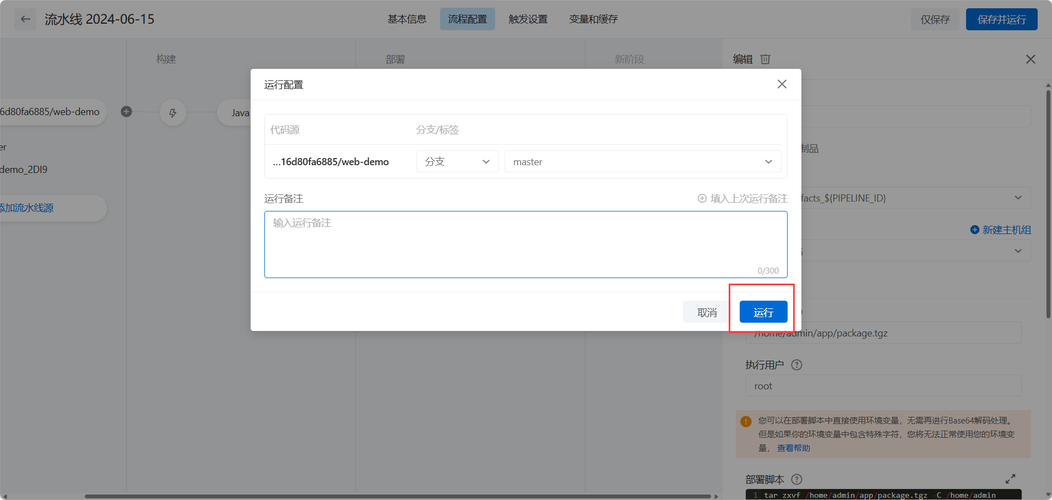1052x500 pixels.
Task: Click the 新建主机组 link
Action: click(1000, 230)
